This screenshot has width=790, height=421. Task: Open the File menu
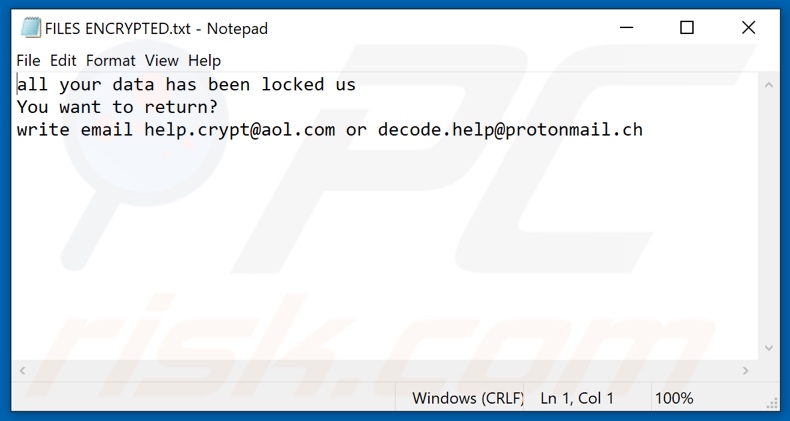point(28,60)
